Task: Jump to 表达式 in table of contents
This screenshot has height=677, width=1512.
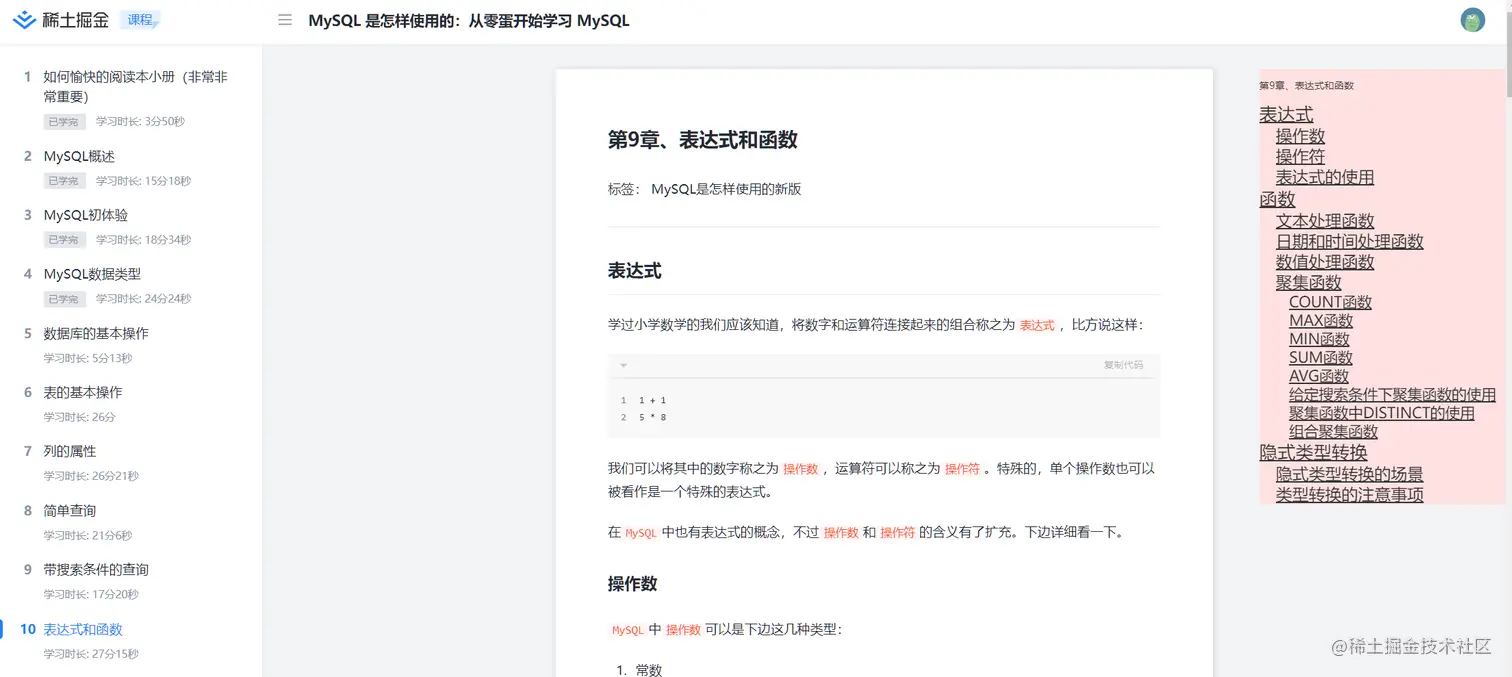Action: coord(1286,114)
